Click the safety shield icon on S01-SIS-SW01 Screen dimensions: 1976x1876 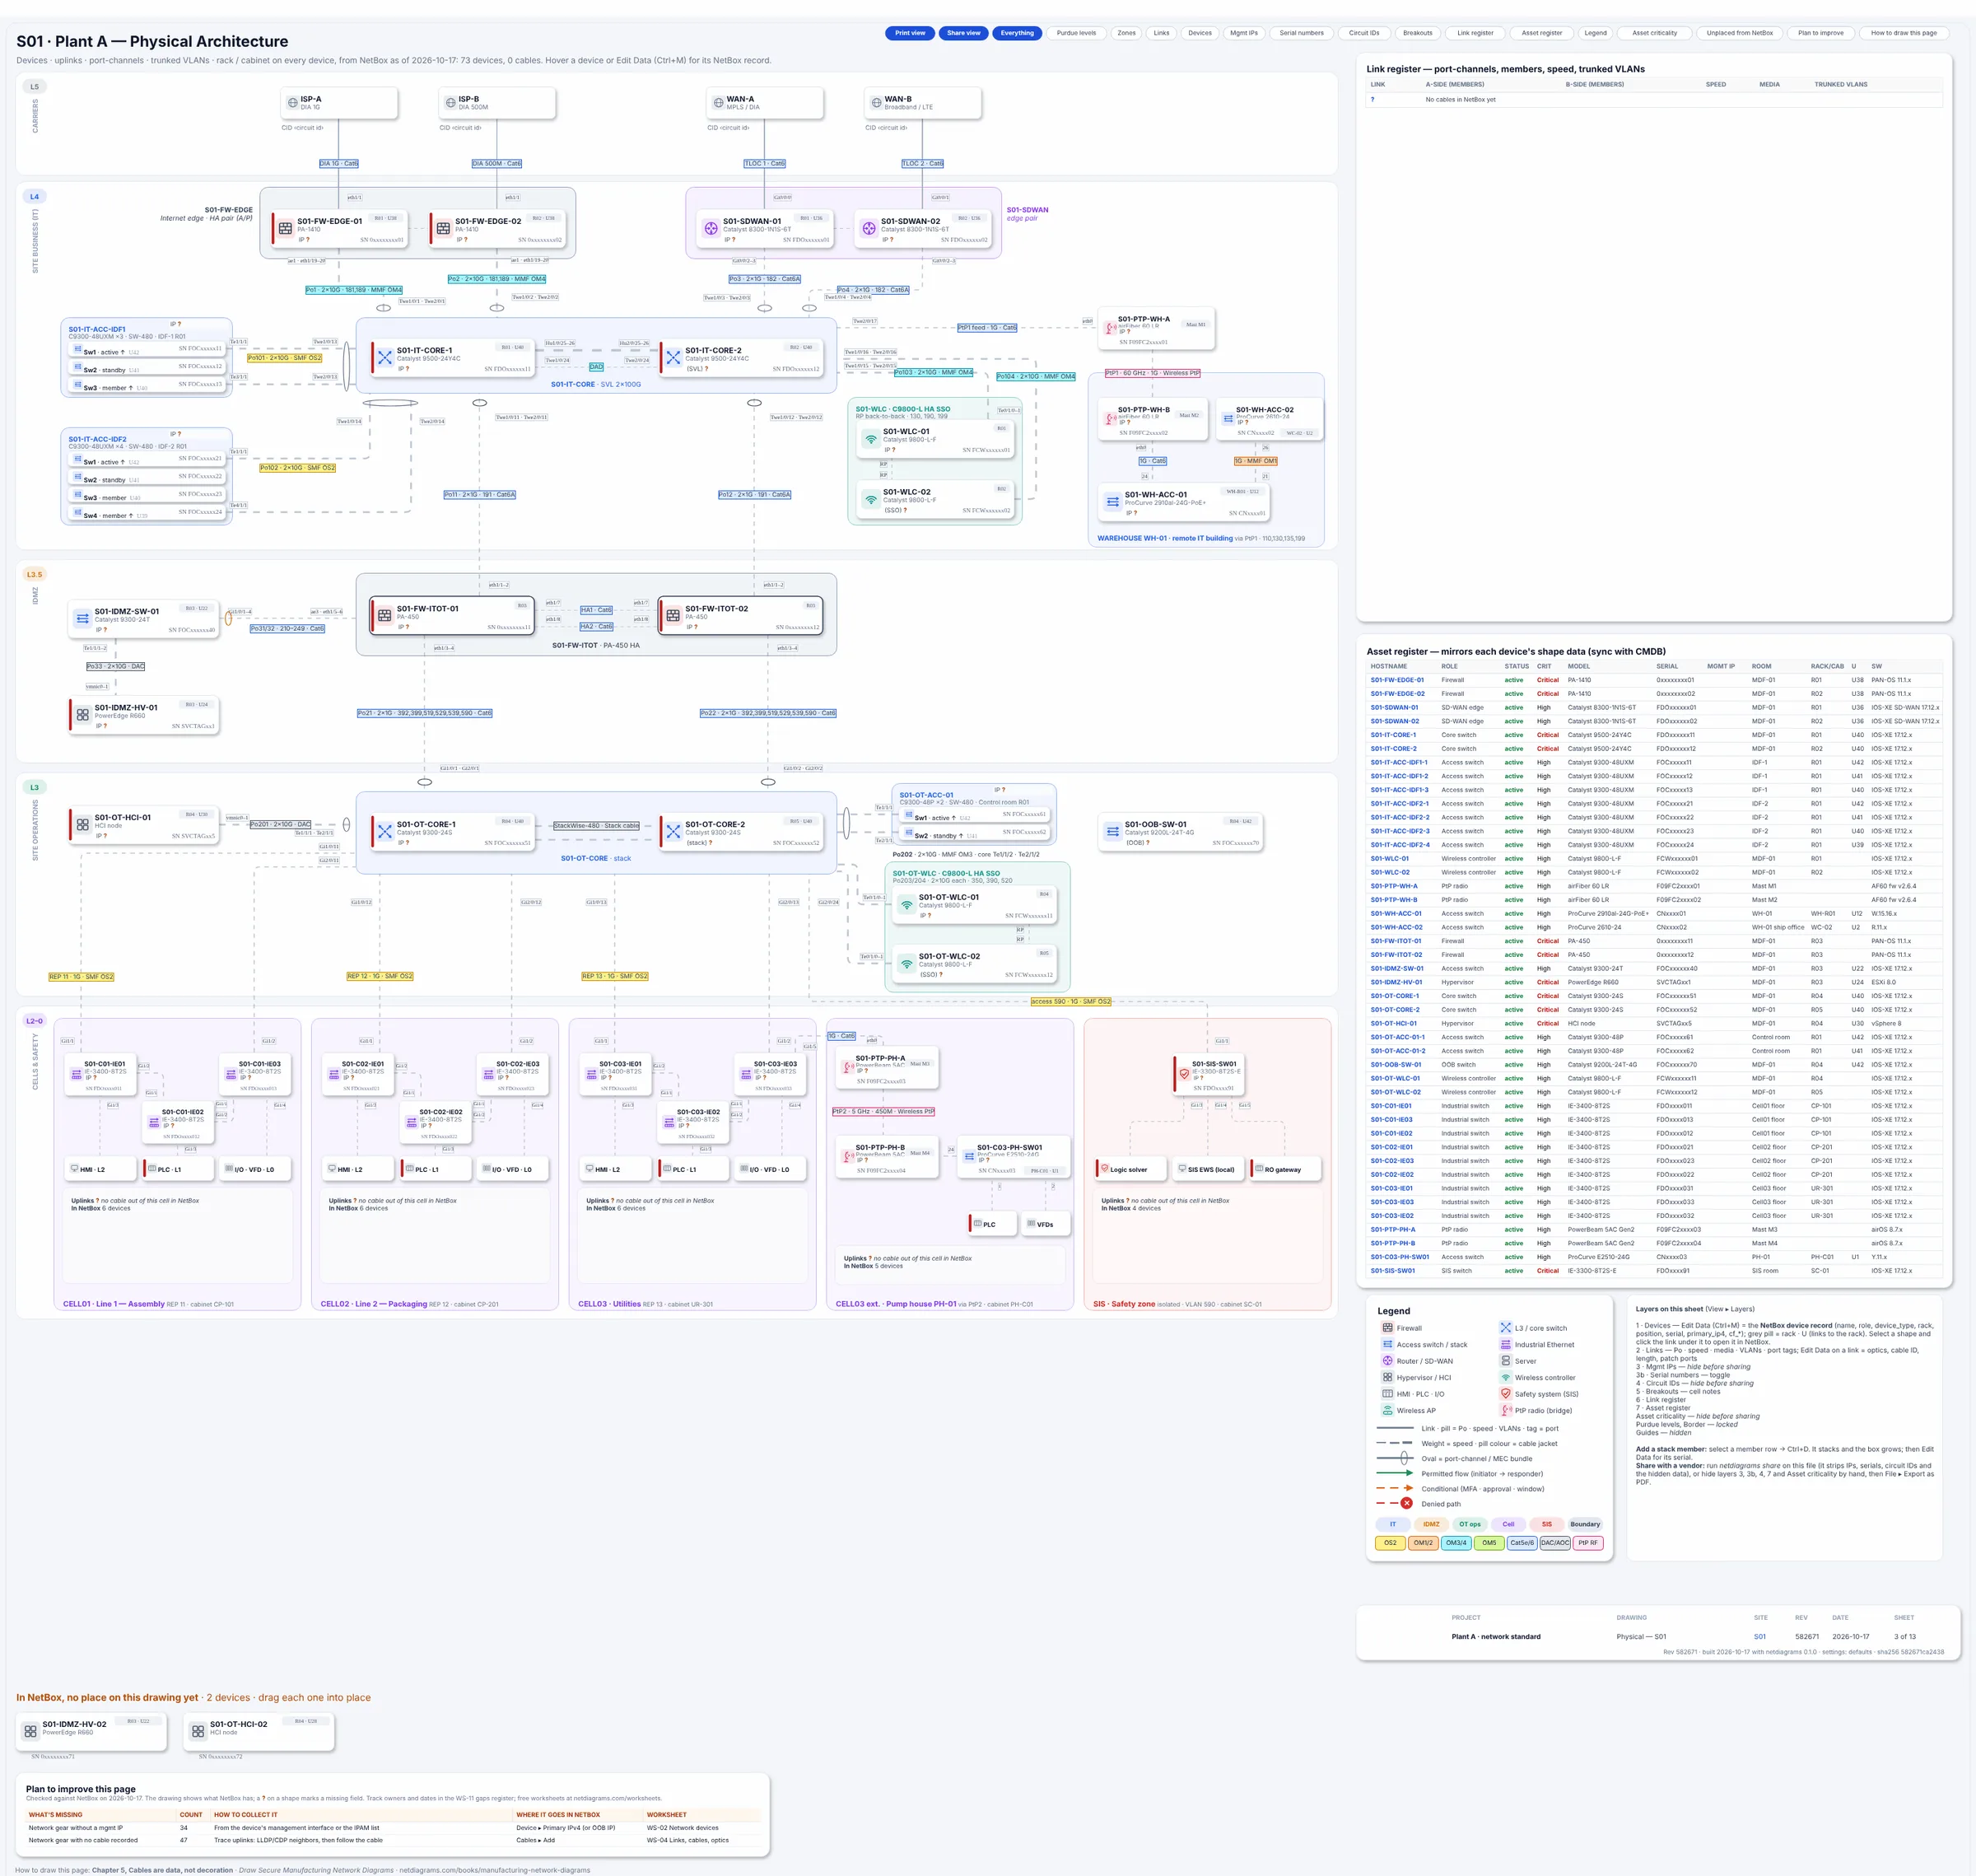pyautogui.click(x=1184, y=1074)
